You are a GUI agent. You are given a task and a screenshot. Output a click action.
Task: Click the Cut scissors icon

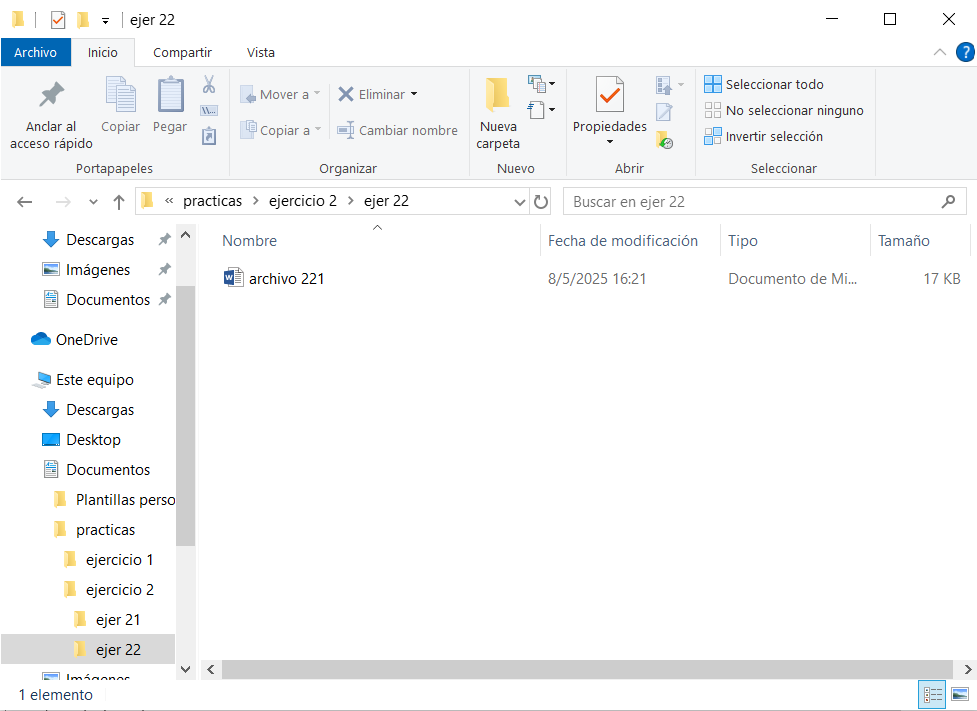coord(209,85)
